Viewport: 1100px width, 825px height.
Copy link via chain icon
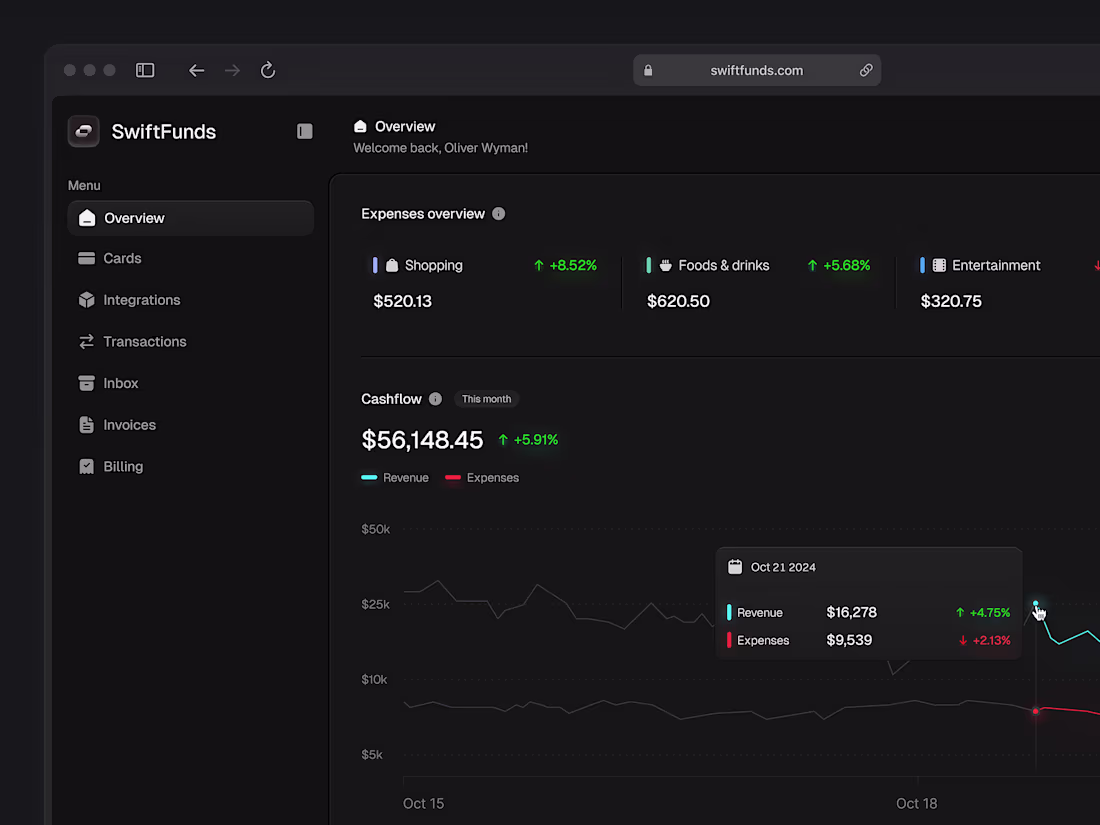click(x=866, y=70)
